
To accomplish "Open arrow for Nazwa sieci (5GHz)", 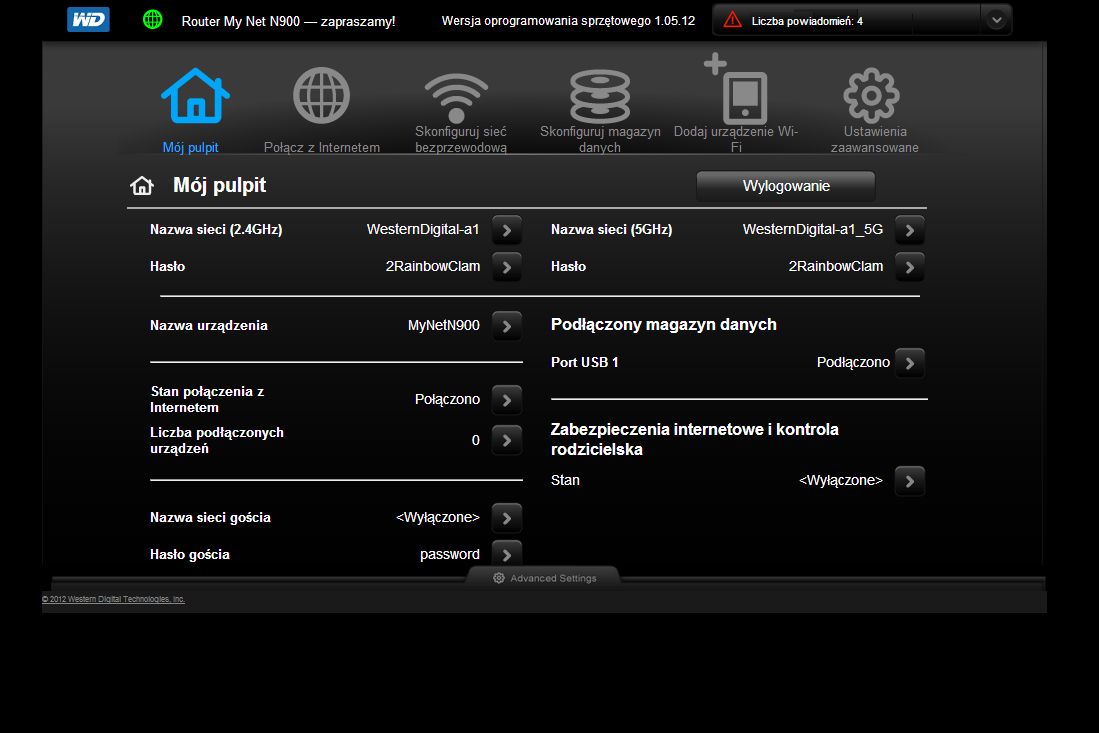I will pos(910,230).
